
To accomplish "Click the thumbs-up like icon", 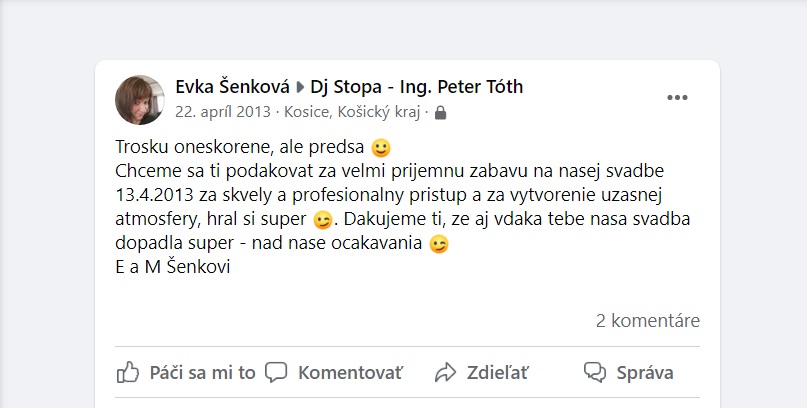I will pos(128,373).
